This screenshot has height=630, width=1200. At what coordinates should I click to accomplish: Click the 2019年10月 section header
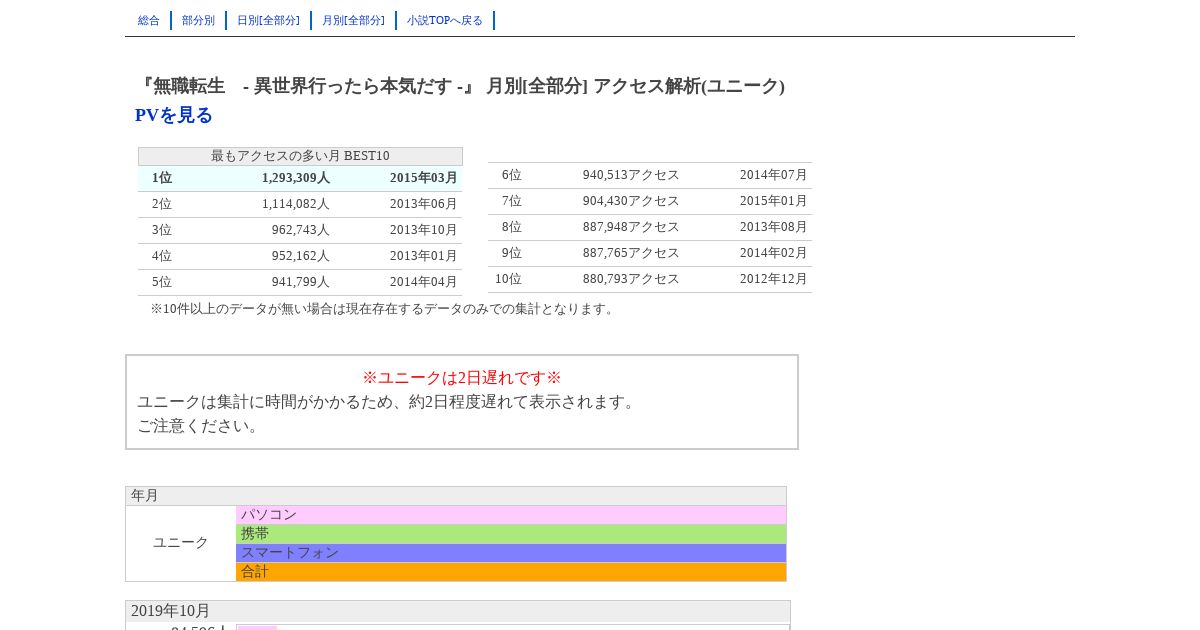(458, 611)
